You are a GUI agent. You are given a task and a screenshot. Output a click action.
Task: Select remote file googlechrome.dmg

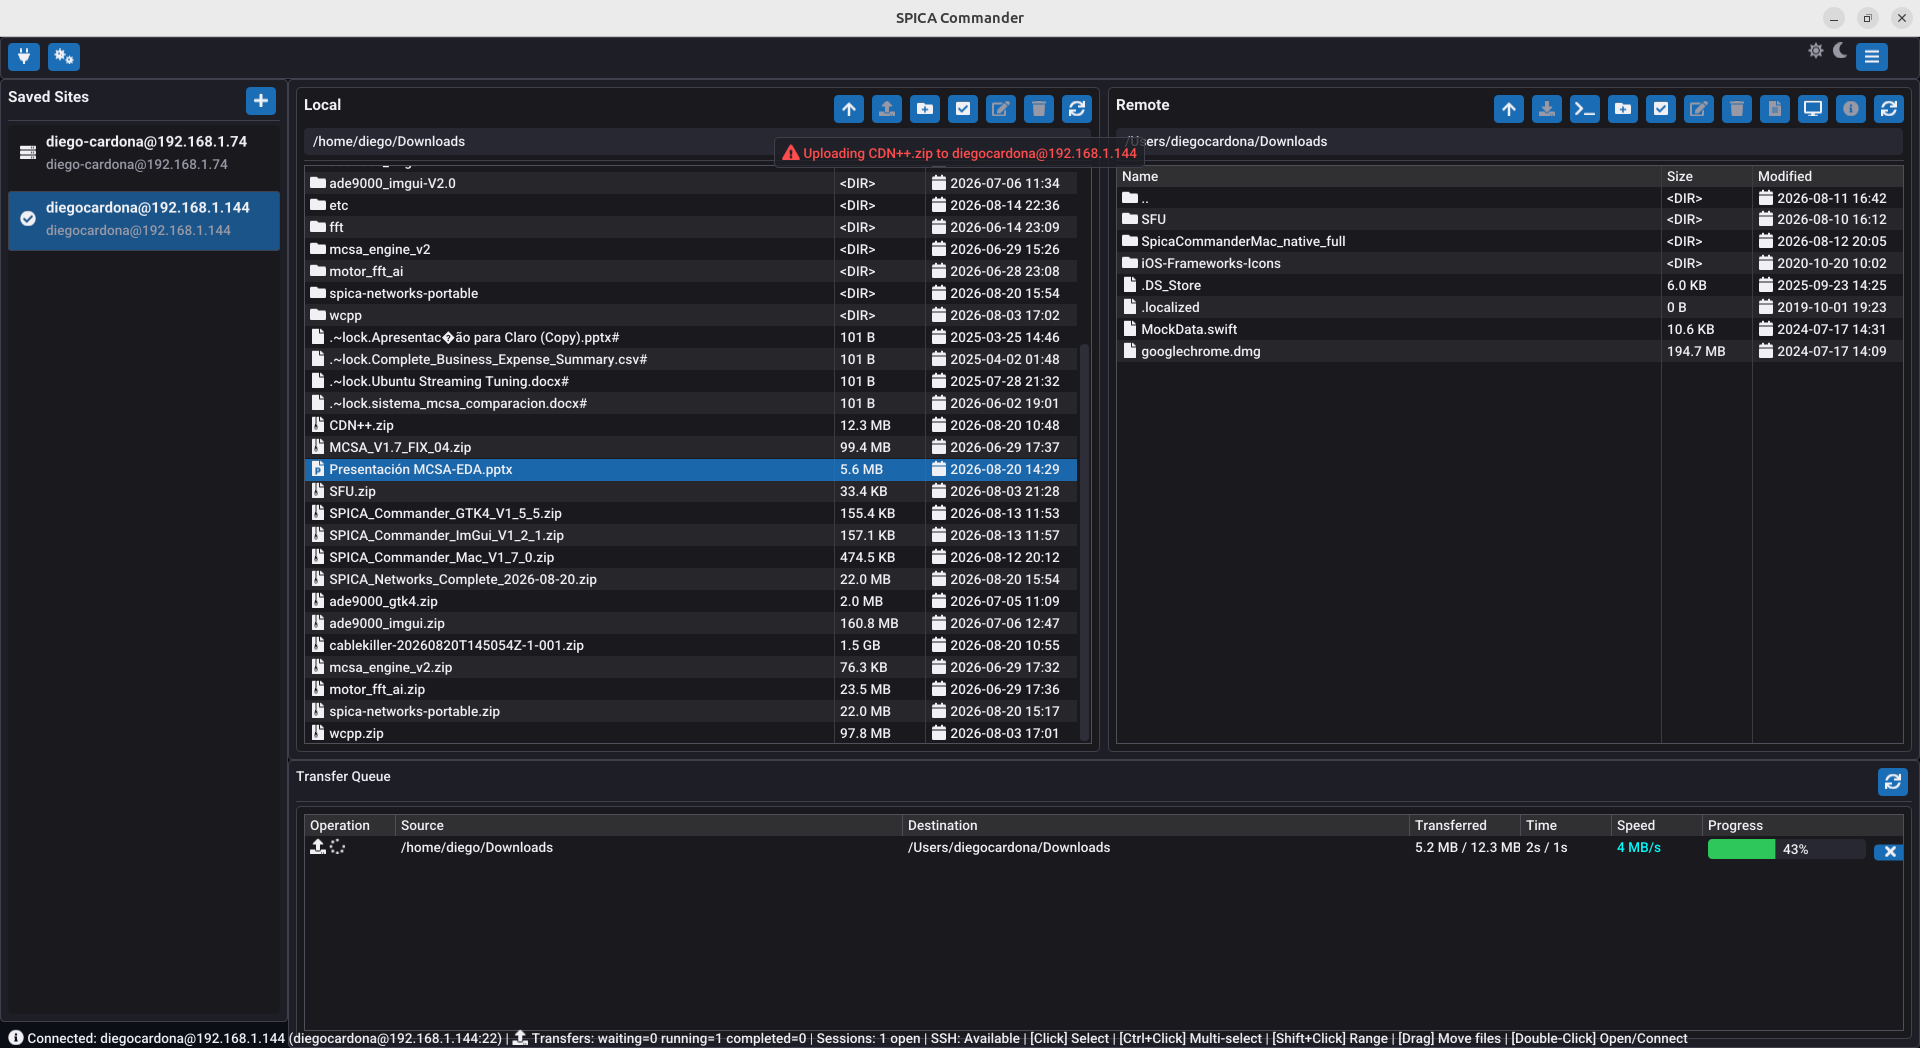[x=1509, y=351]
